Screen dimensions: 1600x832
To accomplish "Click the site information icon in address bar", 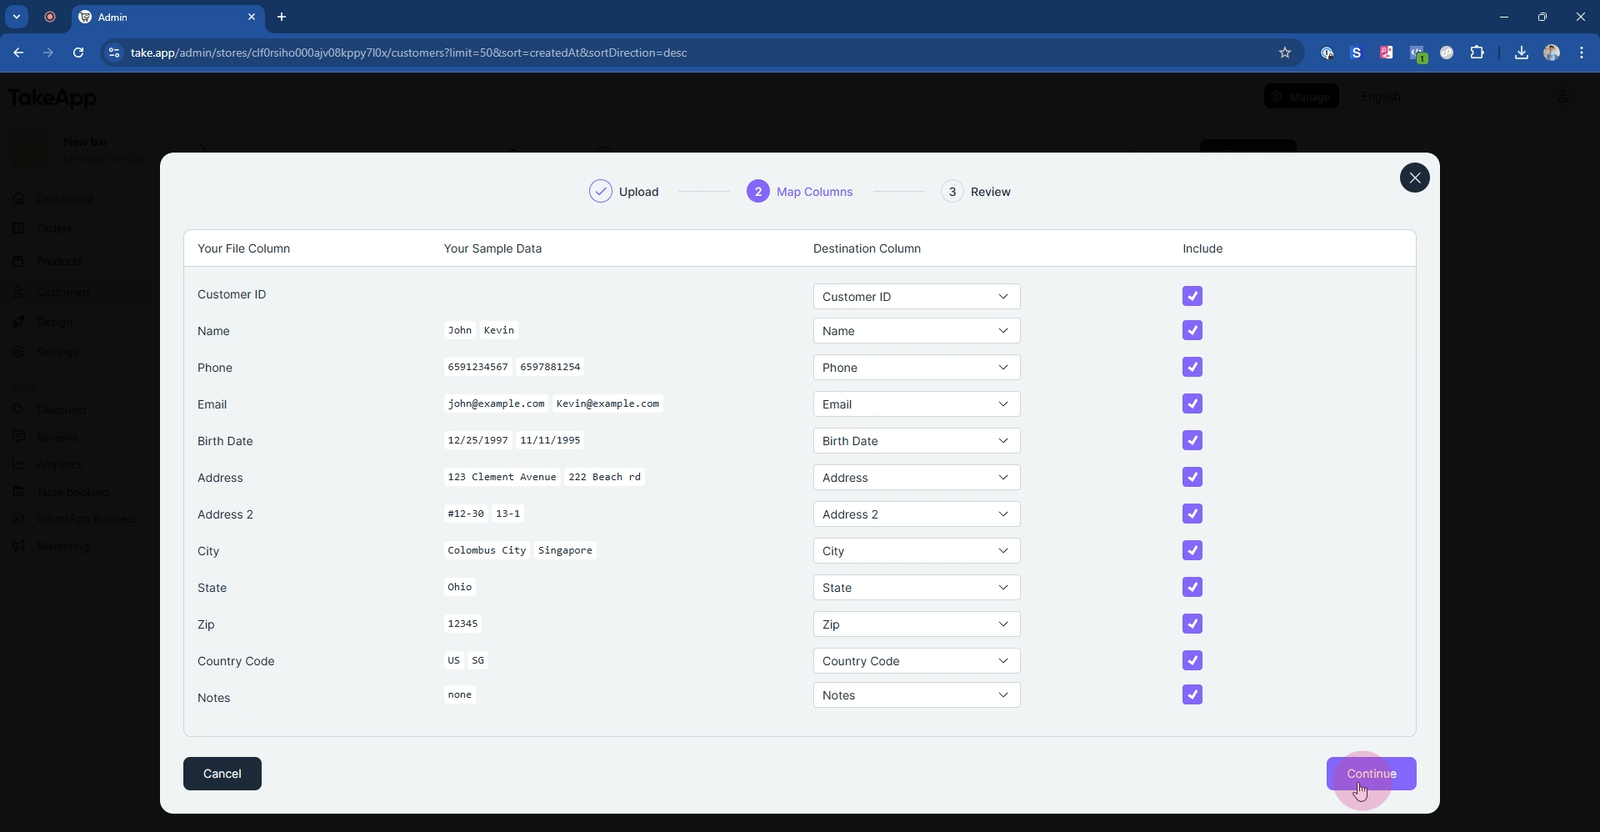I will click(x=114, y=52).
